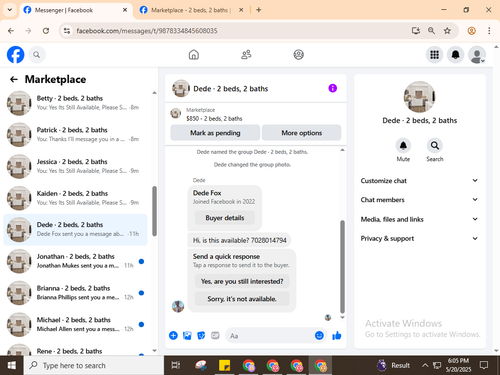Open more actions plus icon in composer

pos(173,335)
